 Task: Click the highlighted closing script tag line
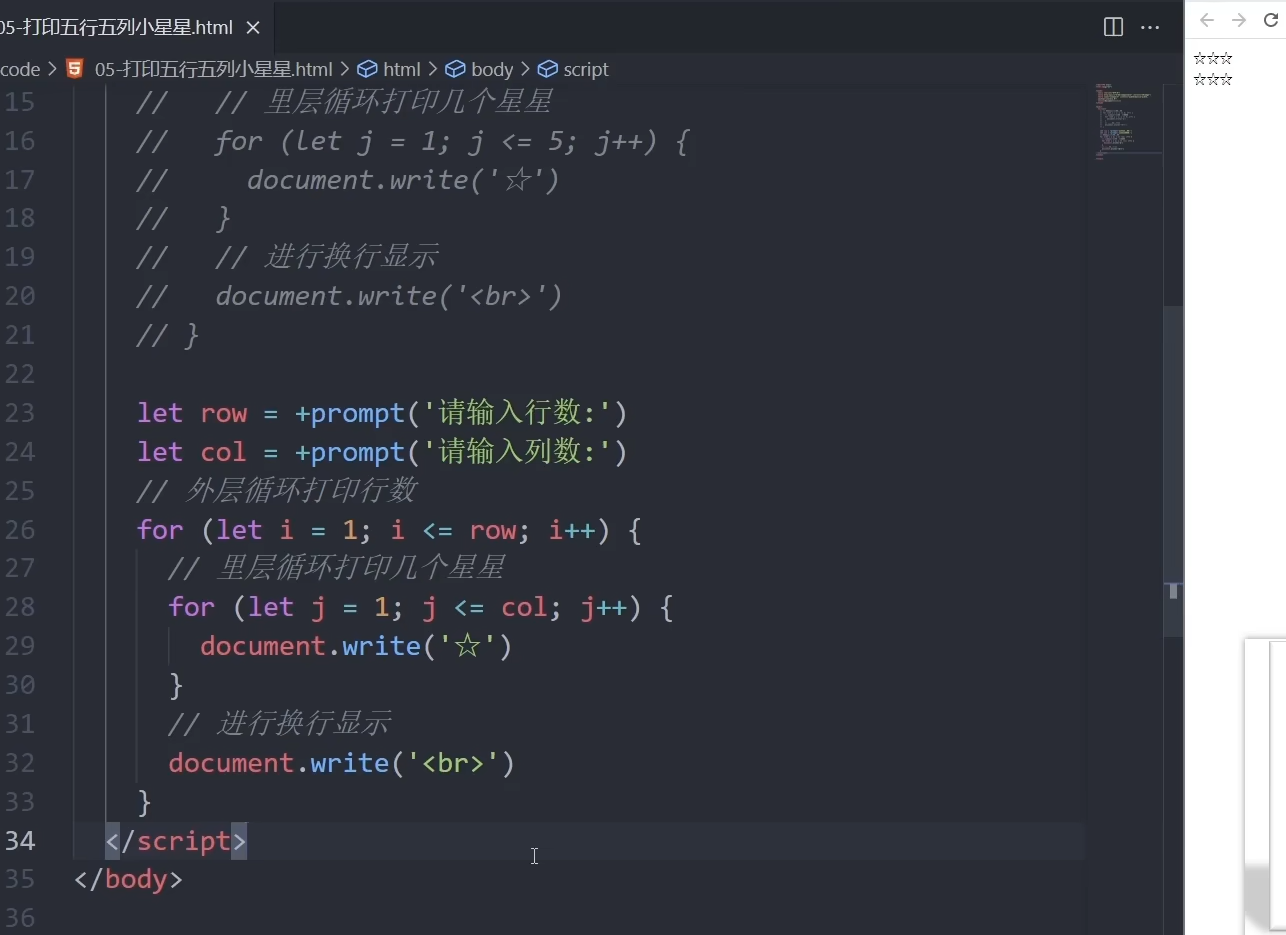(176, 841)
